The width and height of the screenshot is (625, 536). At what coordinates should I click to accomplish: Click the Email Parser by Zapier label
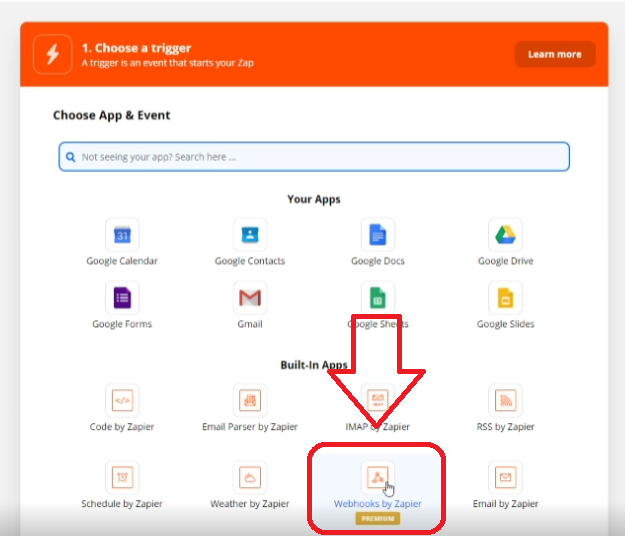click(x=250, y=427)
